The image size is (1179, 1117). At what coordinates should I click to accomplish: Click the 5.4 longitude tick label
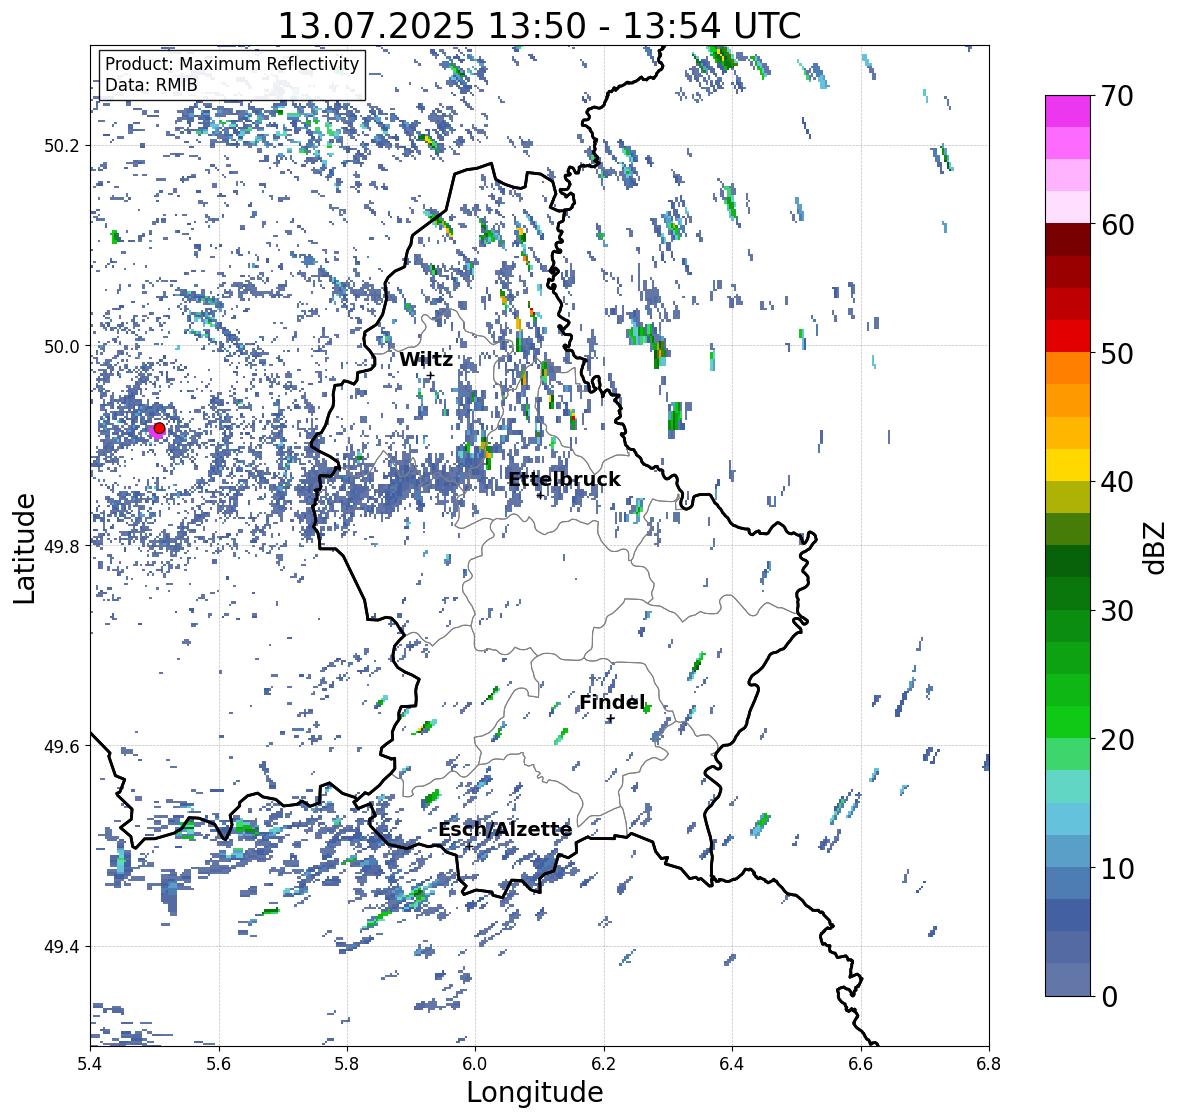pyautogui.click(x=90, y=1064)
